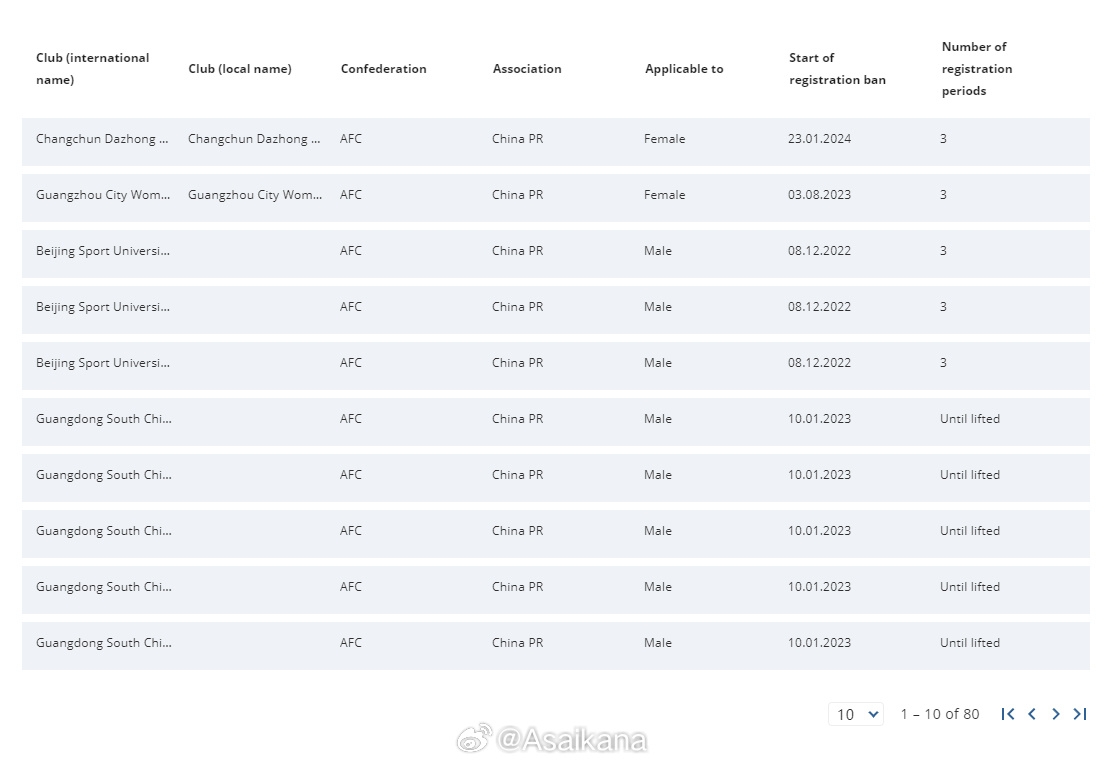
Task: Click the Applicable to column header
Action: pyautogui.click(x=684, y=68)
